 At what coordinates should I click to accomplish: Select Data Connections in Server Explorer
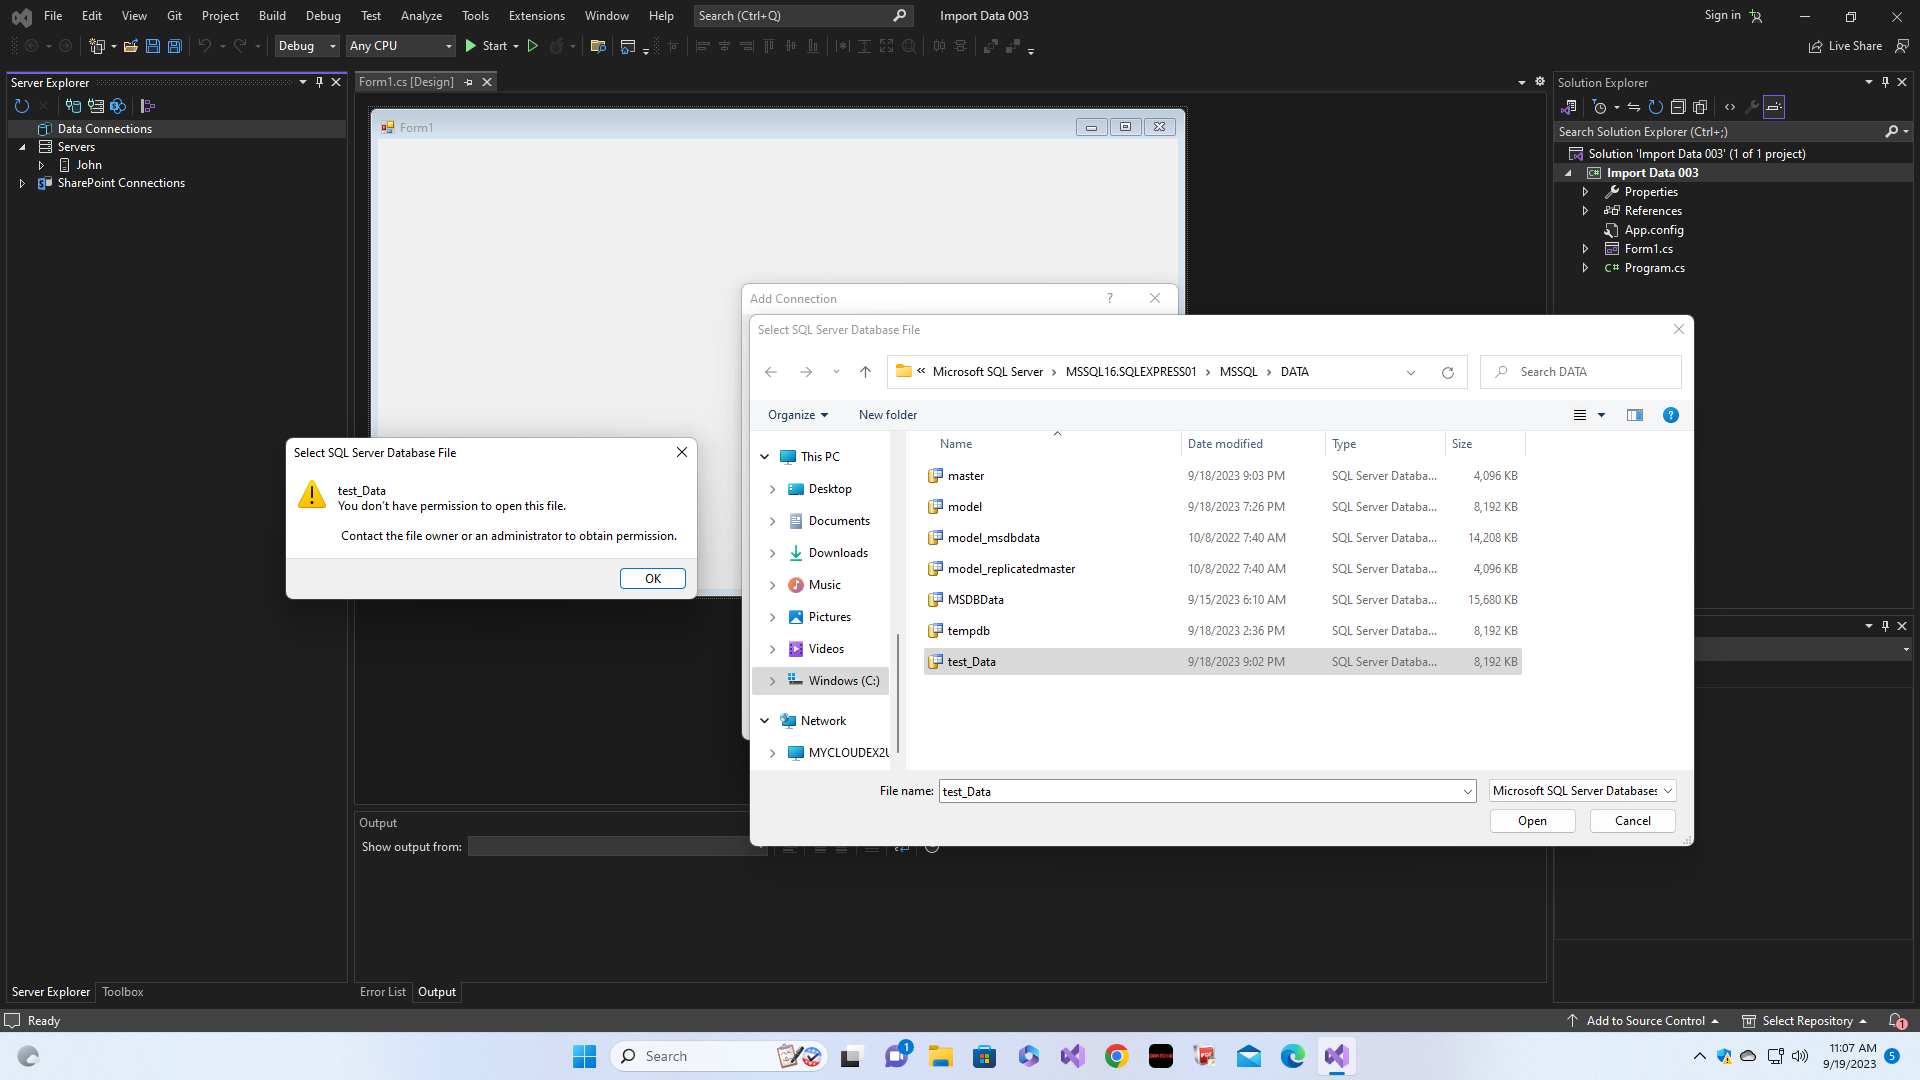coord(105,129)
